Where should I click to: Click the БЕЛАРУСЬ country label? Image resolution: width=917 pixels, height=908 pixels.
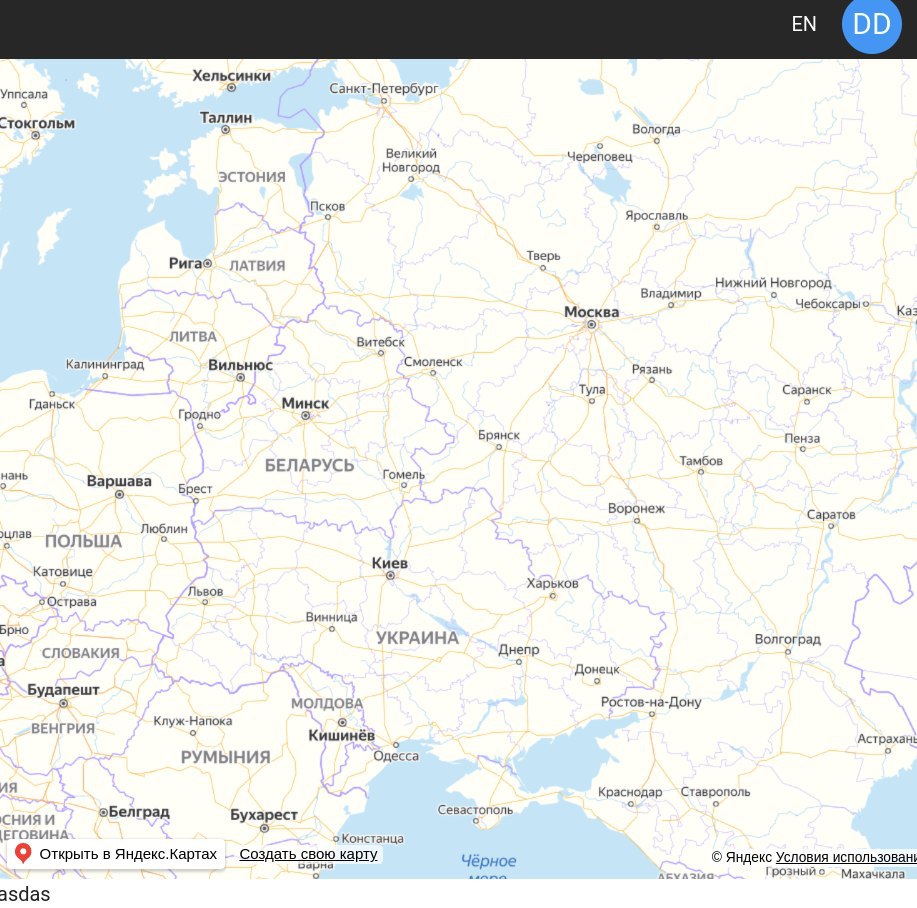pos(309,465)
